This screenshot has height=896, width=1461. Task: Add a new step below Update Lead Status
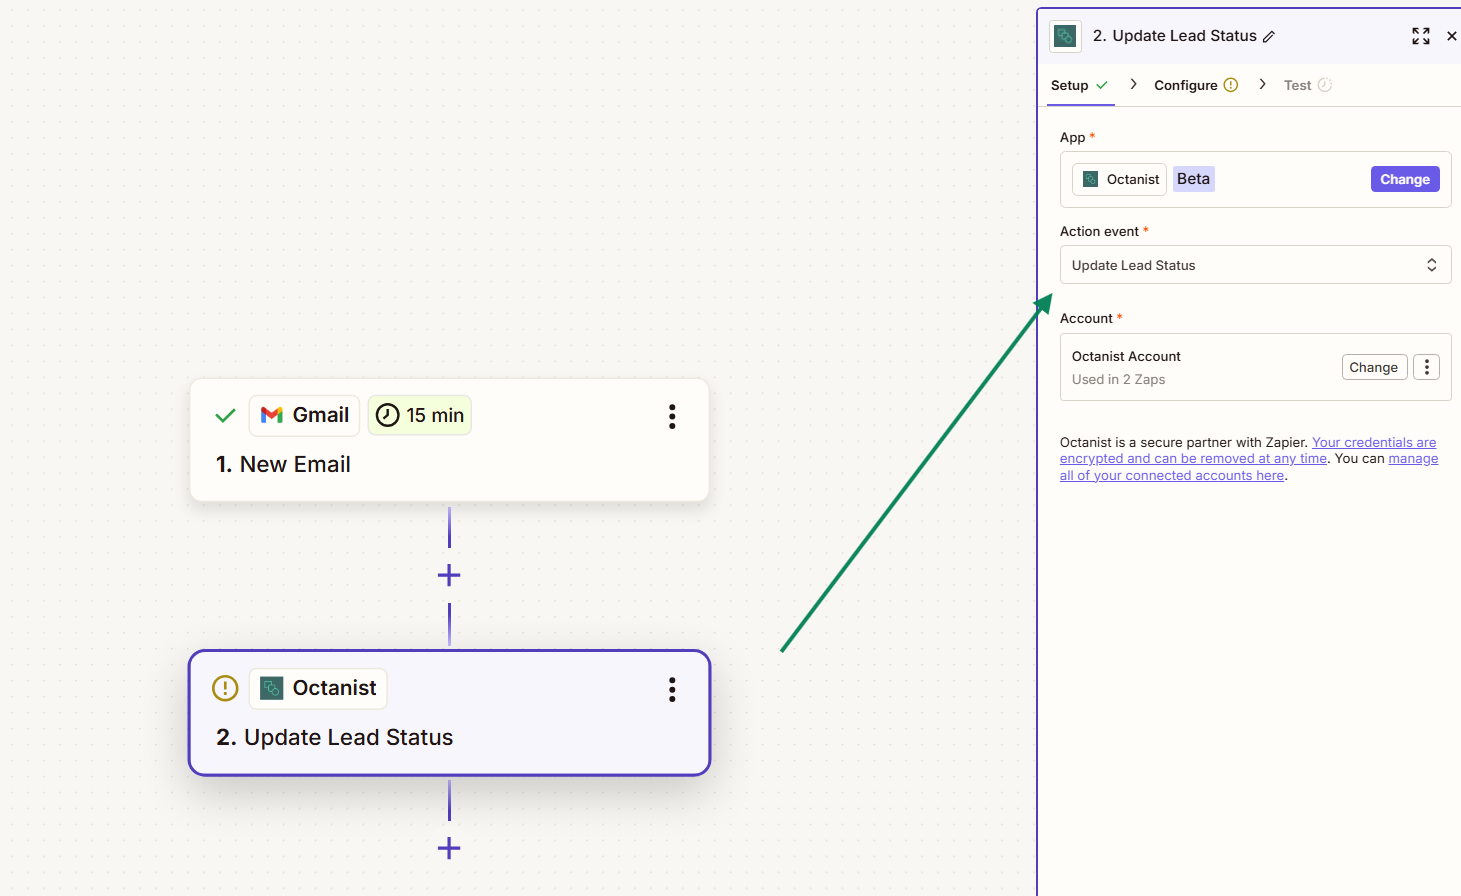(448, 848)
